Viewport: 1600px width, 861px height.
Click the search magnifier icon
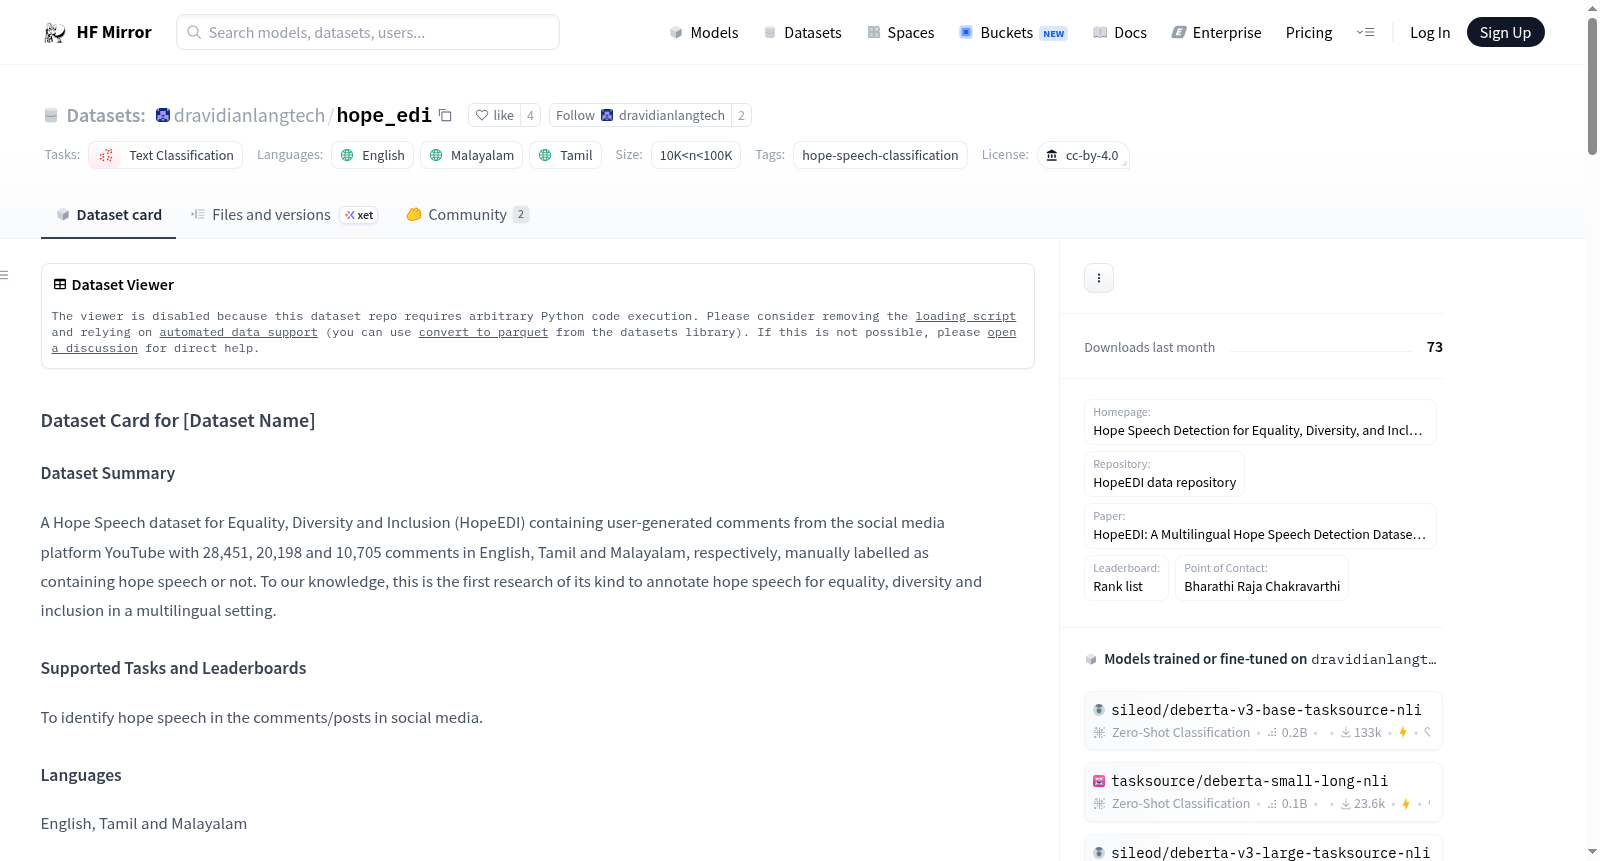pyautogui.click(x=194, y=32)
